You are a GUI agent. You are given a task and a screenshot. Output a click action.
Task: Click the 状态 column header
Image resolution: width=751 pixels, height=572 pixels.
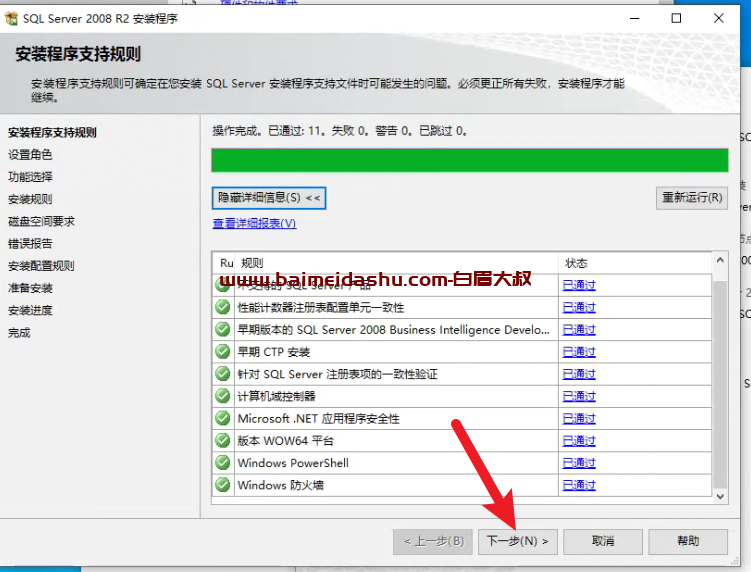click(x=635, y=263)
